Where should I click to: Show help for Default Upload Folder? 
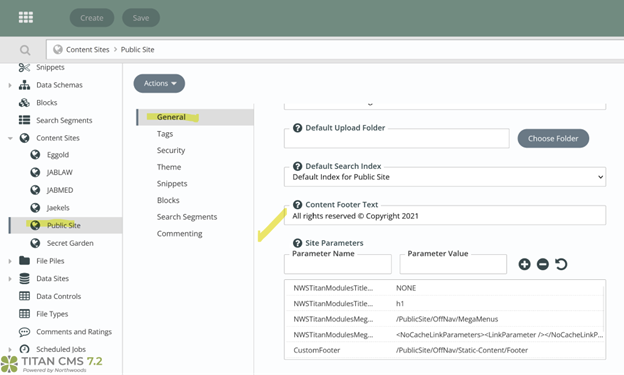coord(297,128)
